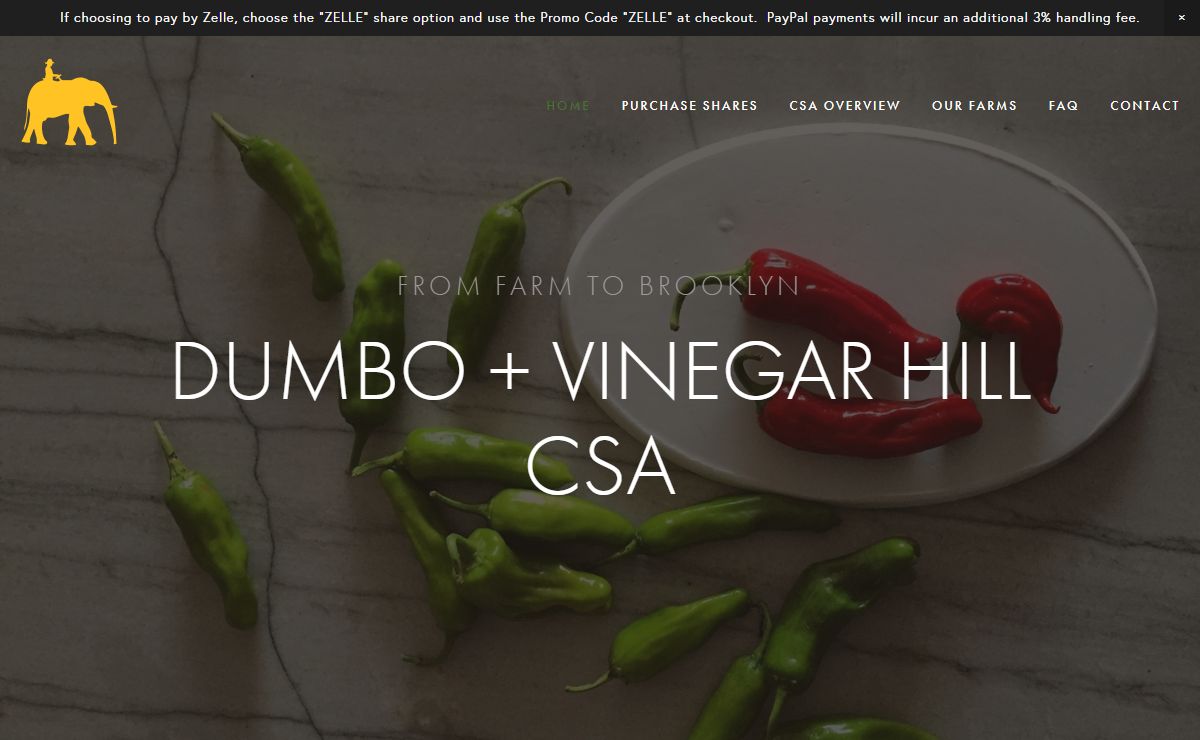Click the curled red pepper on the plate
Image resolution: width=1200 pixels, height=740 pixels.
click(1010, 335)
